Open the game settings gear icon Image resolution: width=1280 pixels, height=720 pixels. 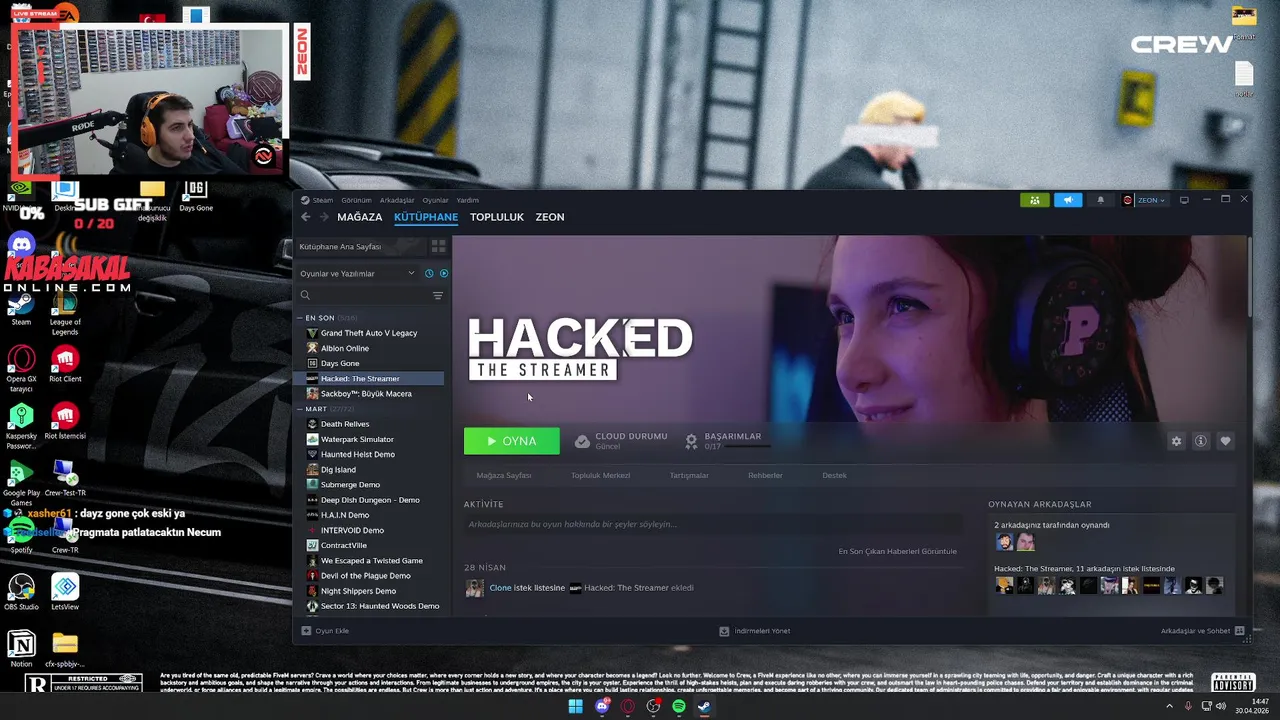tap(1176, 441)
